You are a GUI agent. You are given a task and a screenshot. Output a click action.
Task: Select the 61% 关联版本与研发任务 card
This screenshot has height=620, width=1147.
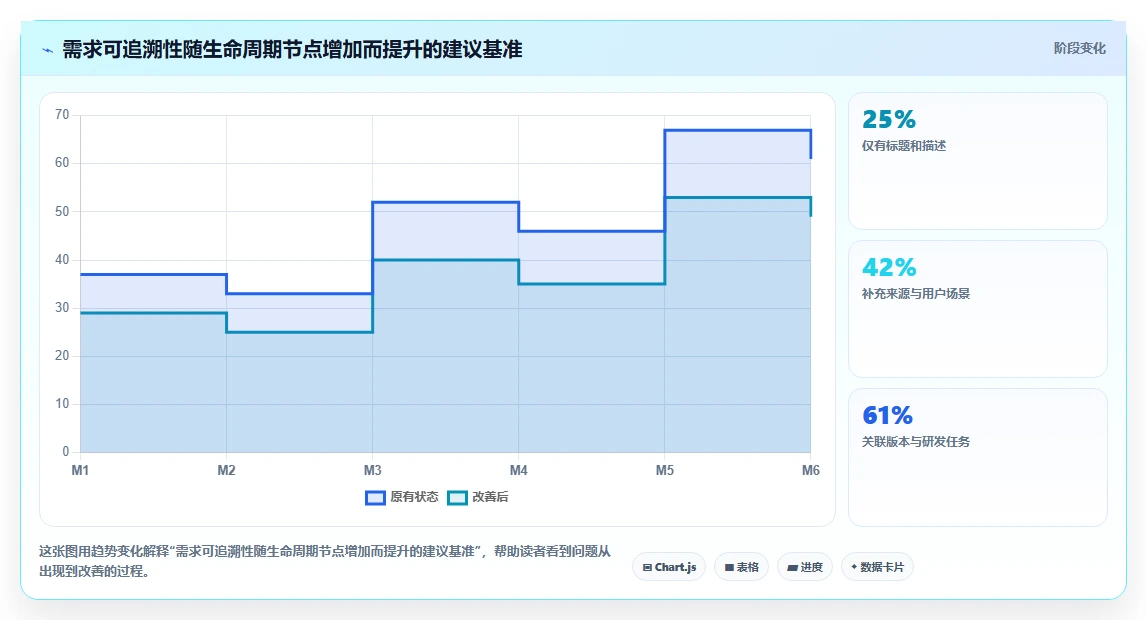pos(977,458)
